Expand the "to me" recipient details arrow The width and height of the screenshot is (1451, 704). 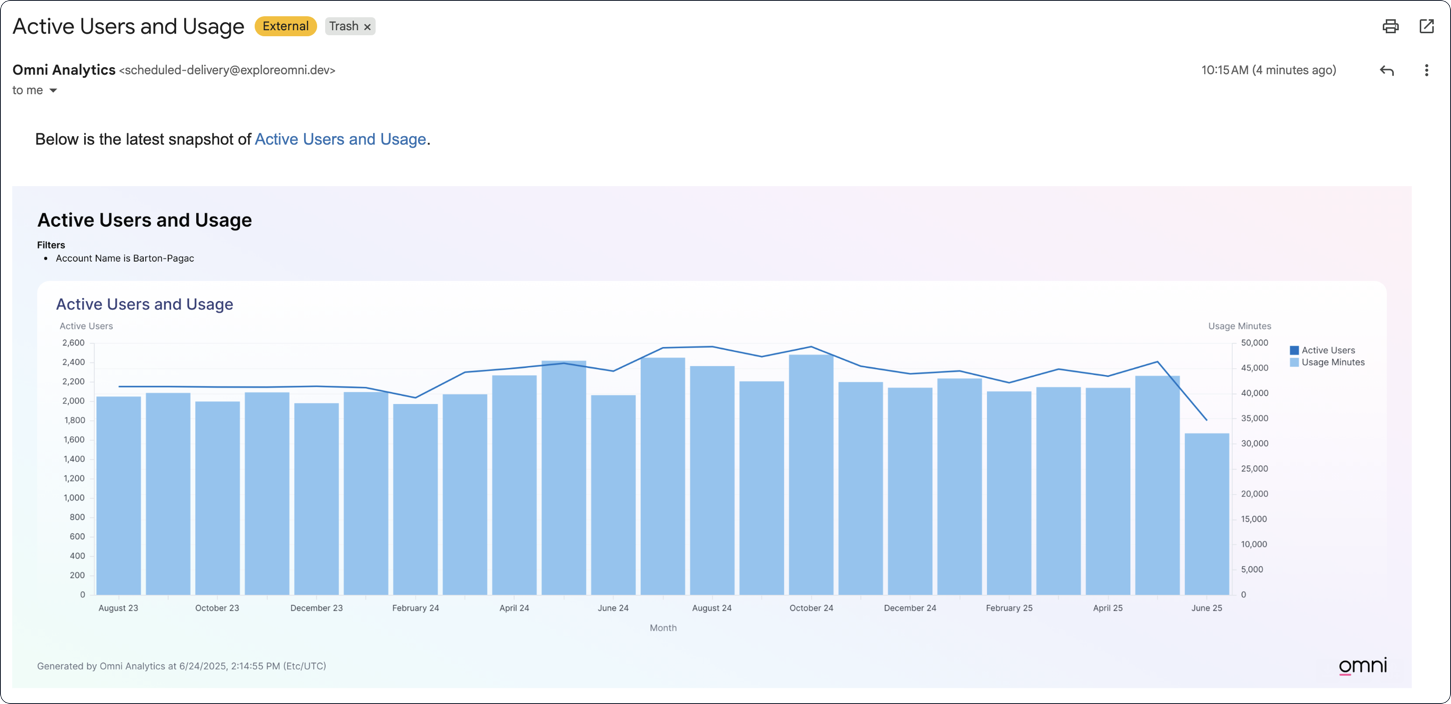pyautogui.click(x=53, y=91)
